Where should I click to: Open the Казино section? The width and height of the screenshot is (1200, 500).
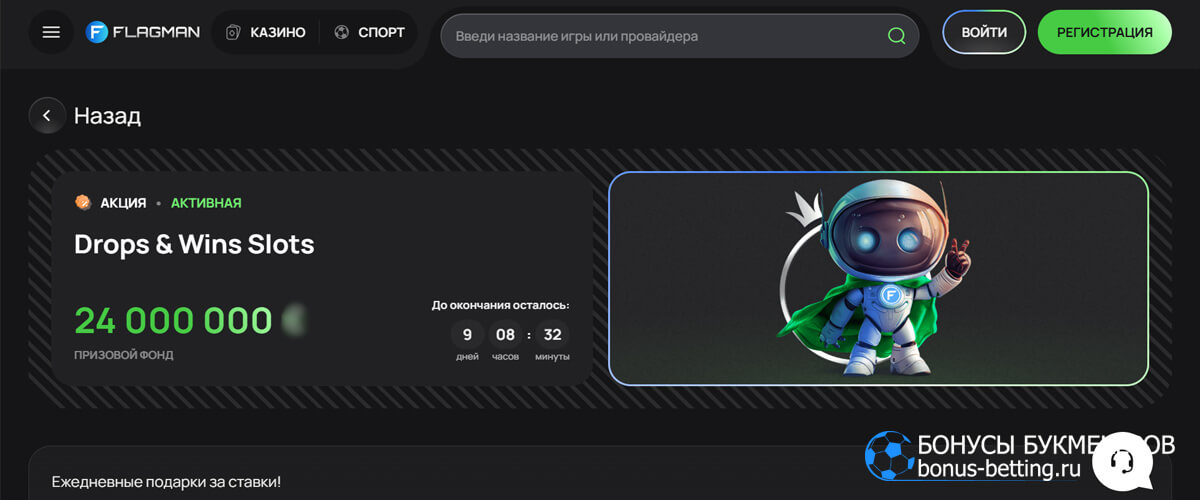click(266, 32)
